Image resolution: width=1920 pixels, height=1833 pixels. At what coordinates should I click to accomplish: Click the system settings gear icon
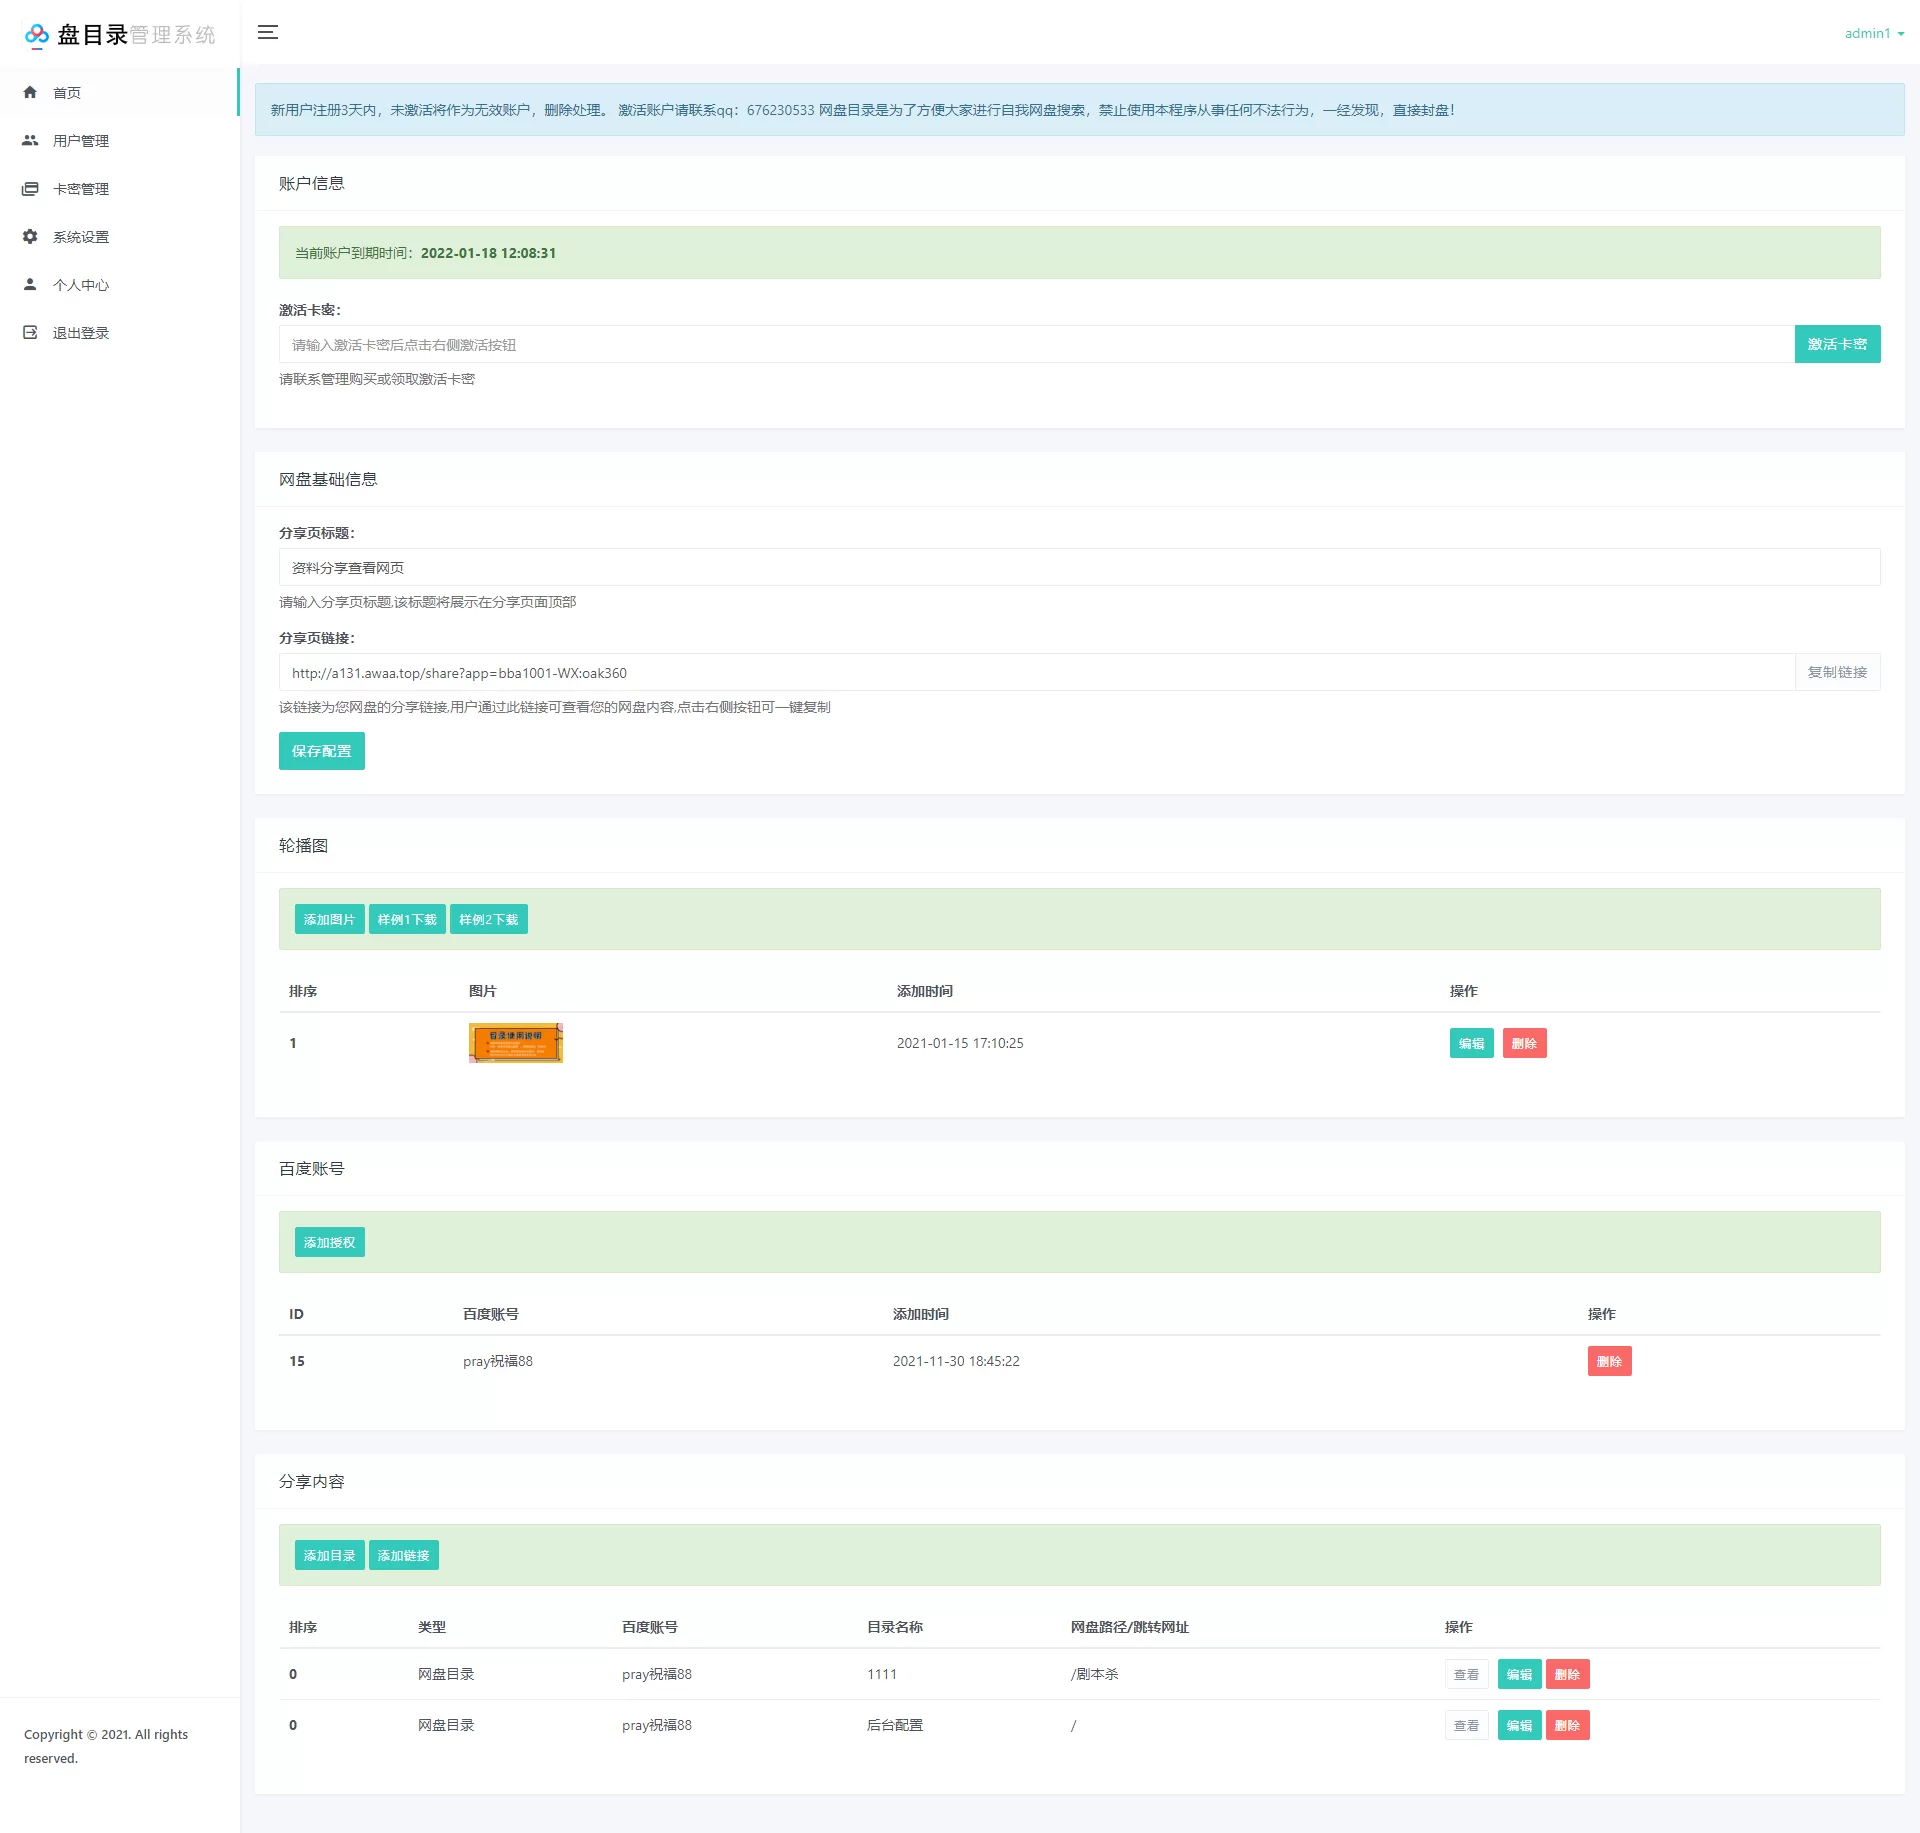point(30,236)
